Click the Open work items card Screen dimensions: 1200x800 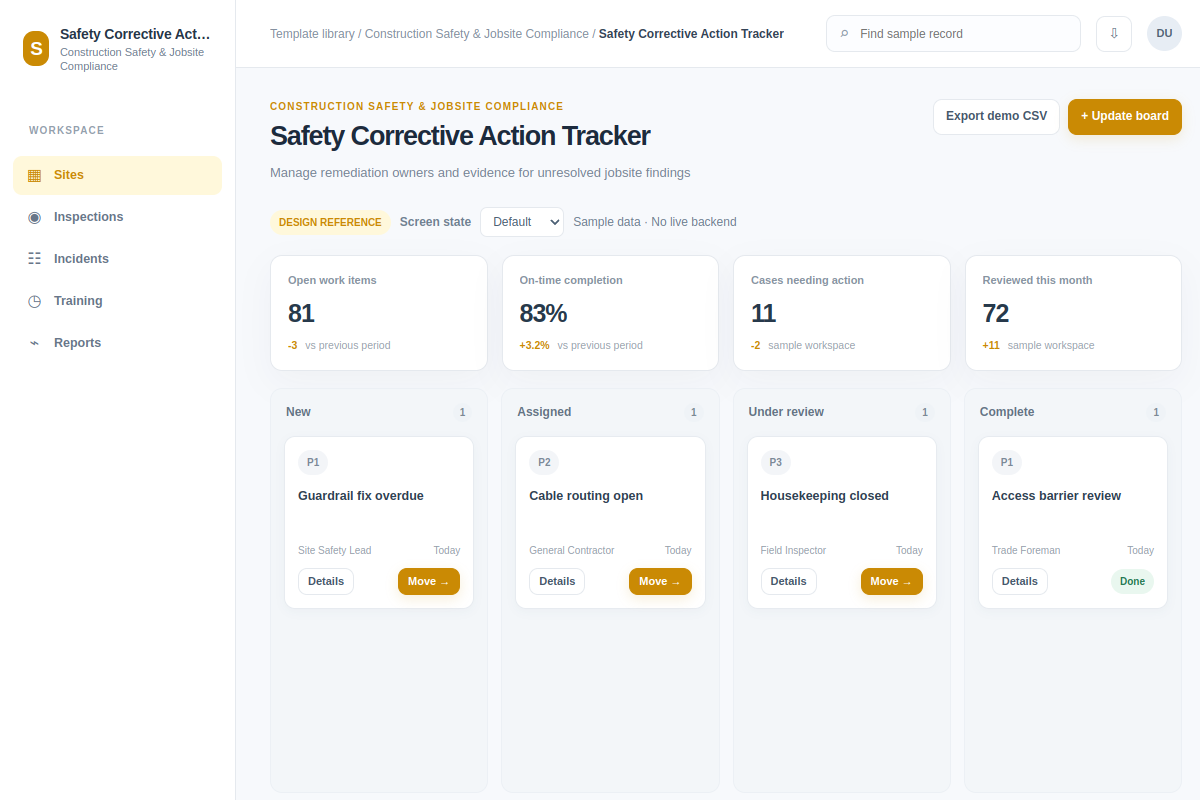click(379, 313)
